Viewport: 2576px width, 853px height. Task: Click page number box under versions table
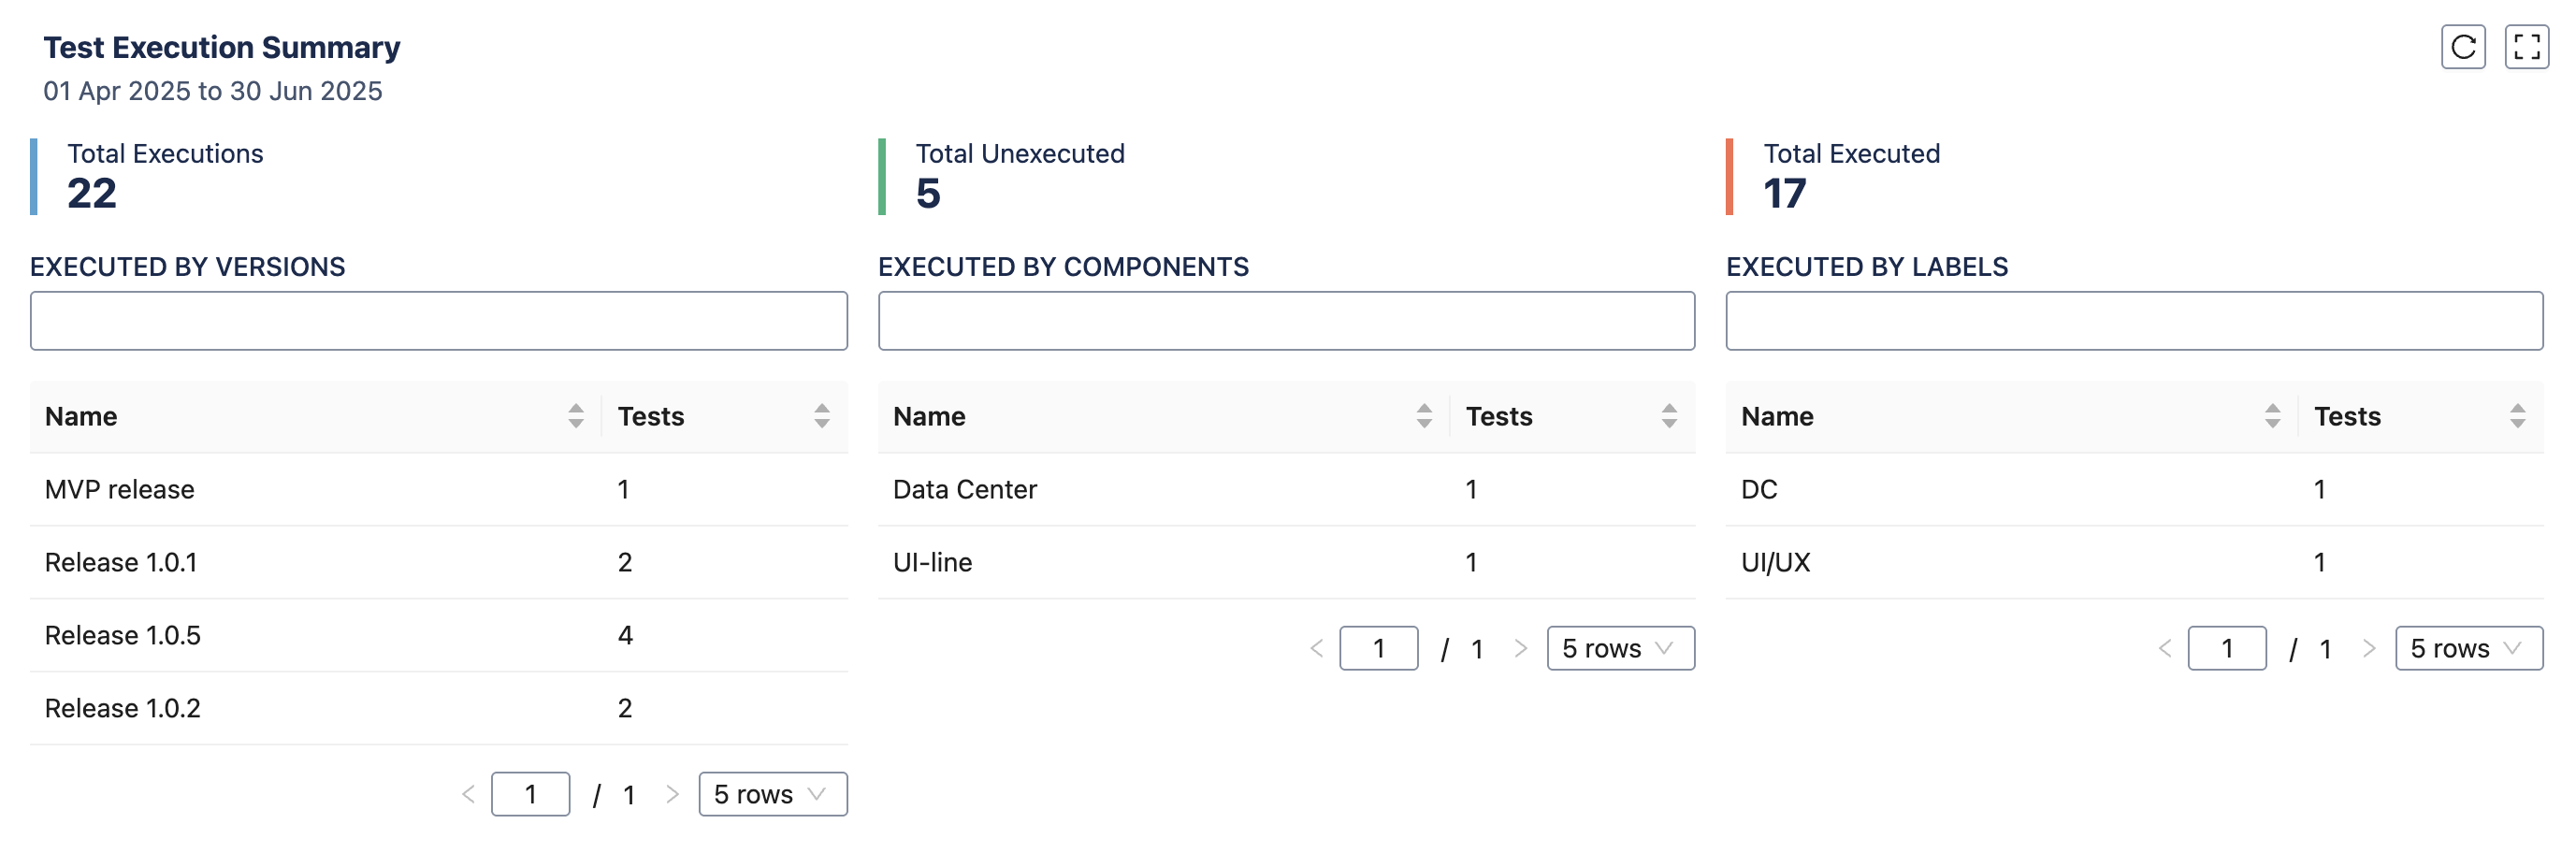pyautogui.click(x=530, y=794)
